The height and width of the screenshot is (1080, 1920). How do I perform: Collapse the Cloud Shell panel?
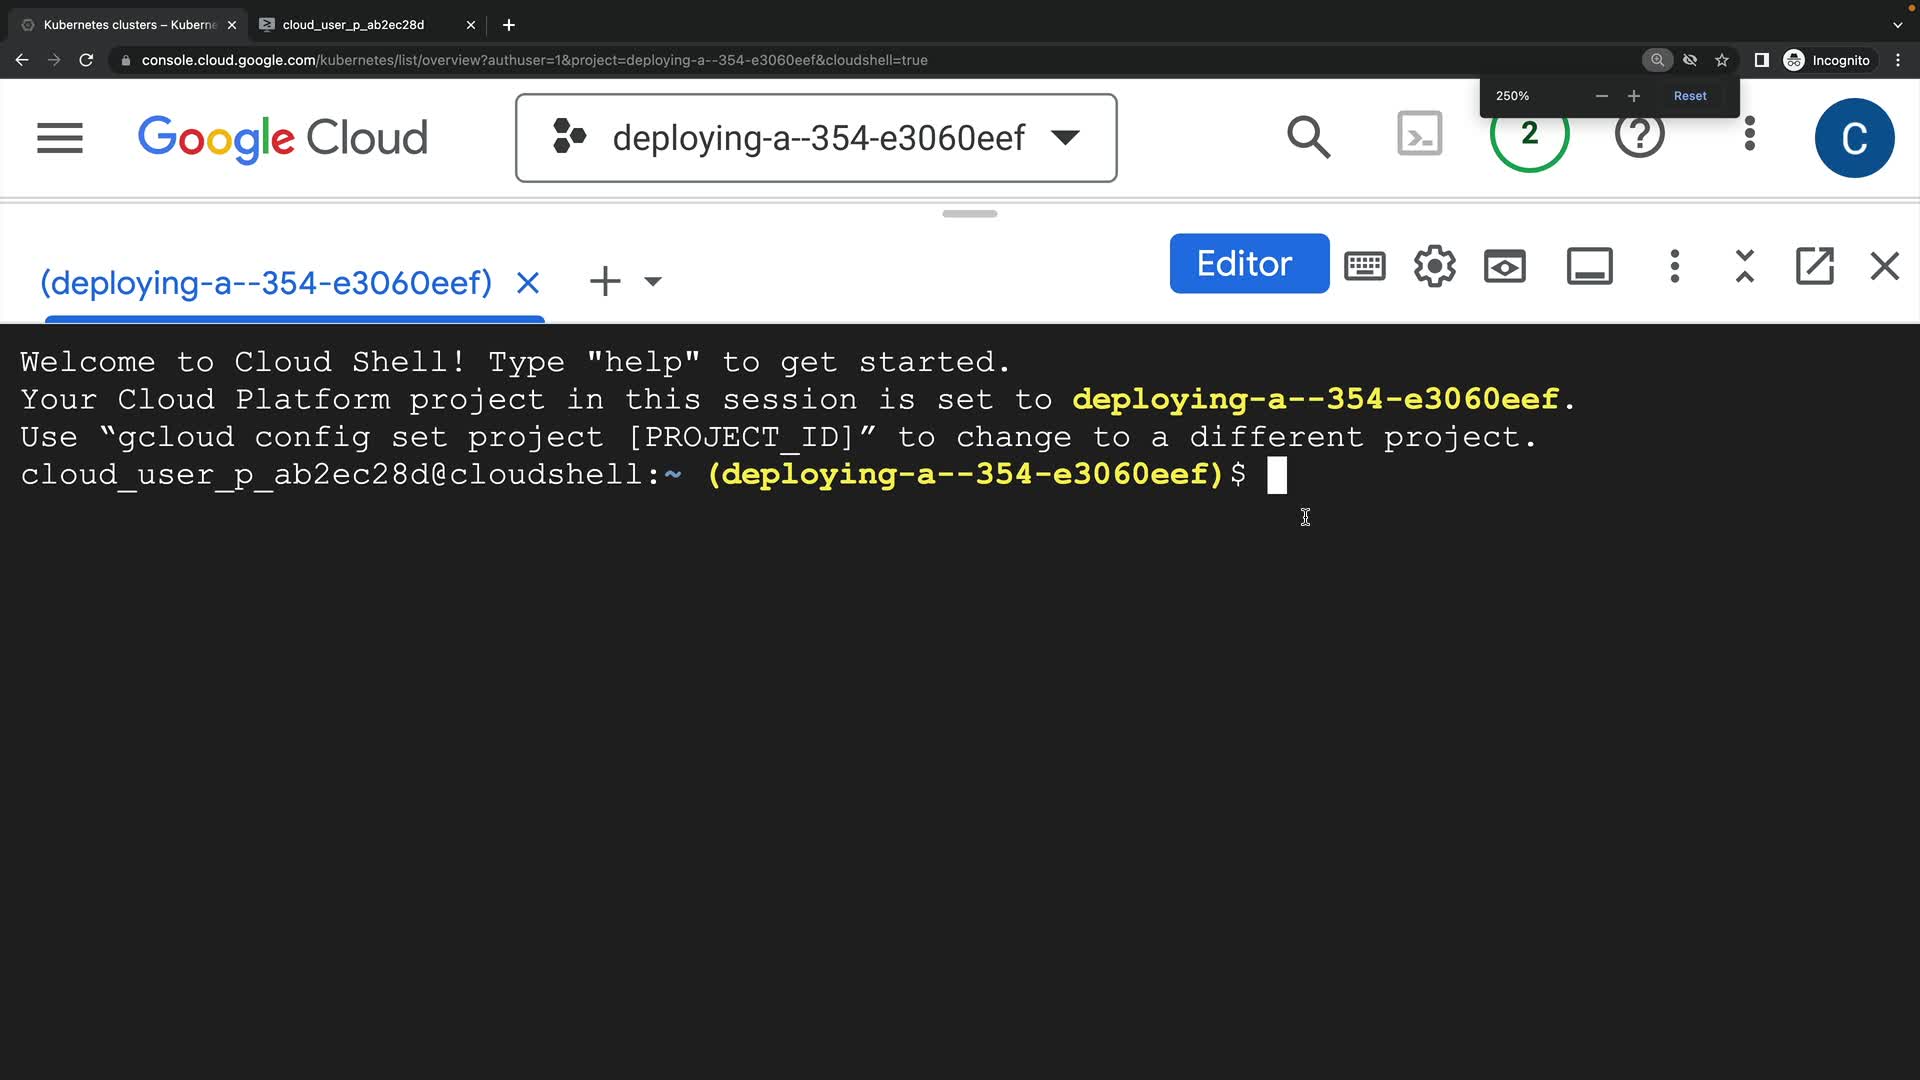1744,266
